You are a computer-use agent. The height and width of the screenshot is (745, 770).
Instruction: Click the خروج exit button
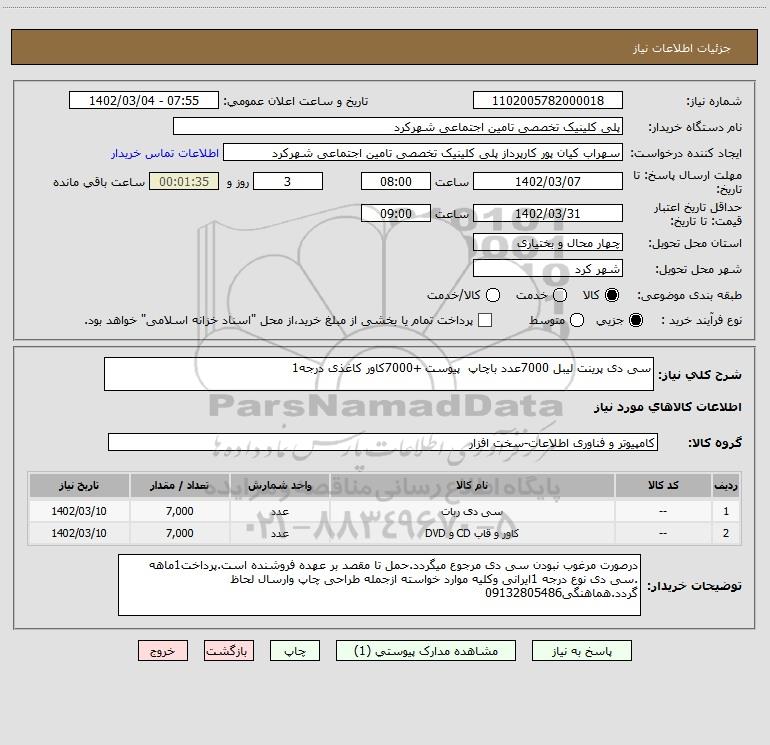coord(163,651)
